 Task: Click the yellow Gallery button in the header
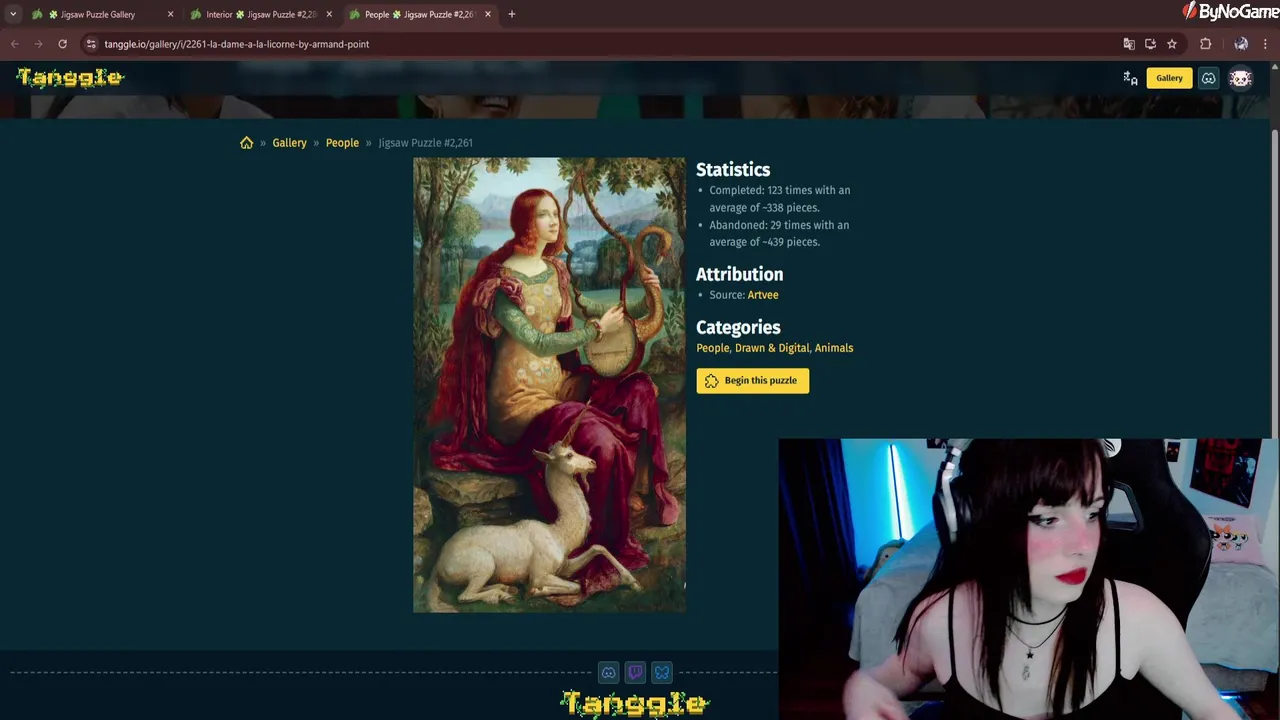[1169, 78]
